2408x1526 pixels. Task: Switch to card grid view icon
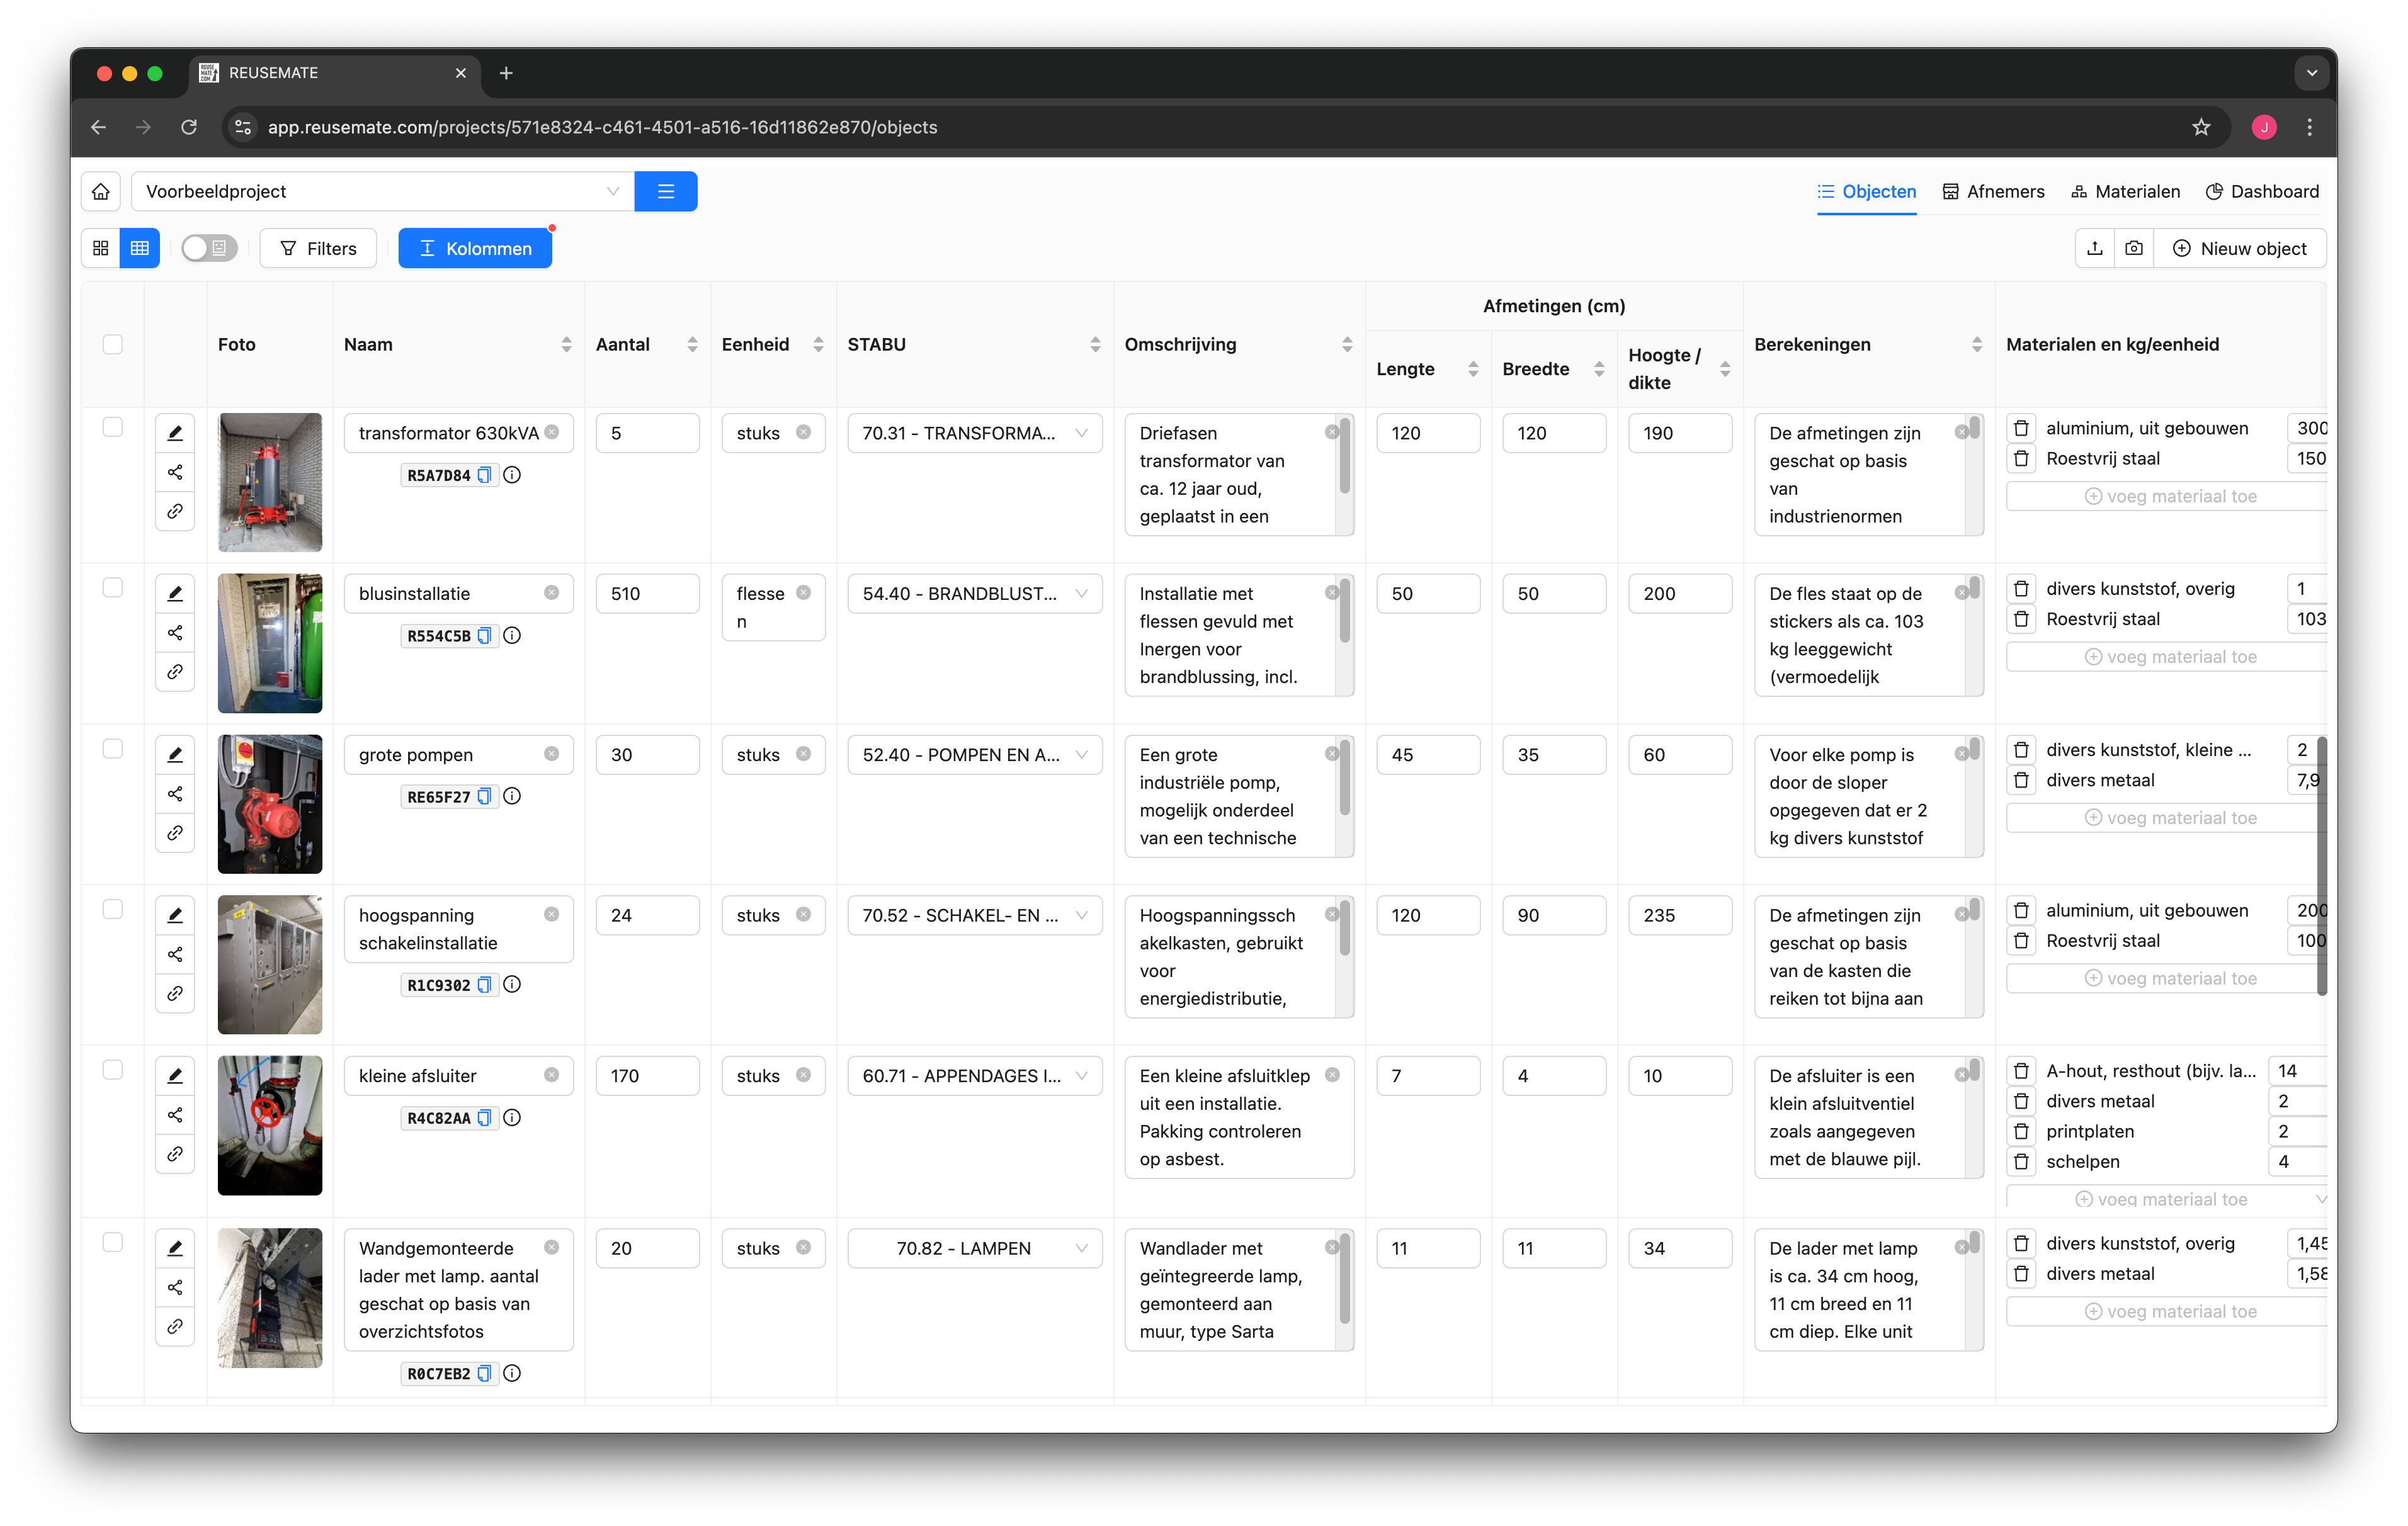click(x=101, y=248)
